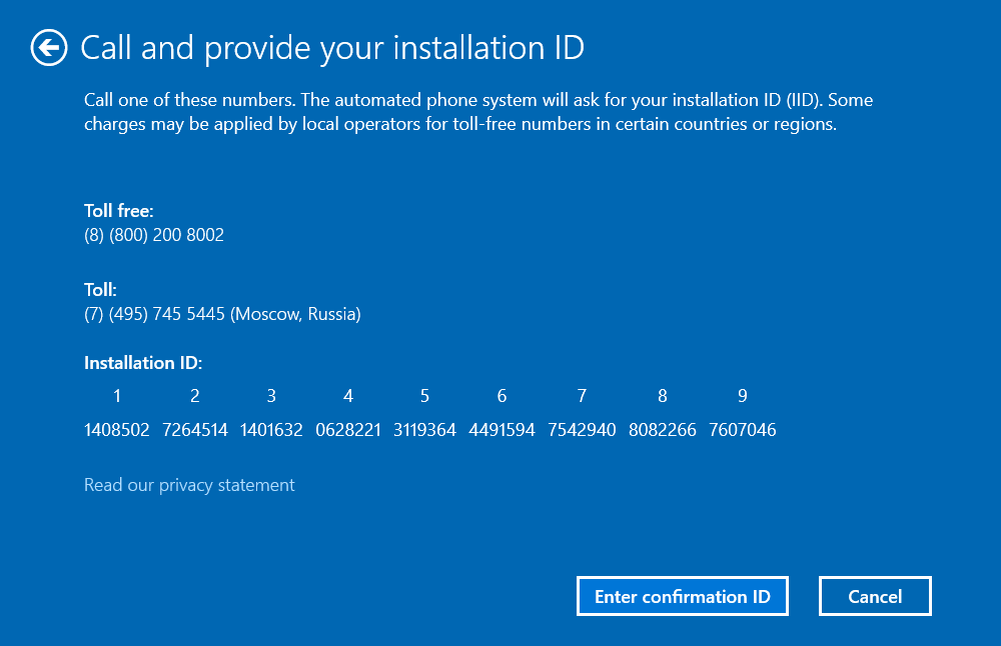Screen dimensions: 1001x646
Task: Select the Moscow toll number (7) (495) 745 5445
Action: (222, 314)
